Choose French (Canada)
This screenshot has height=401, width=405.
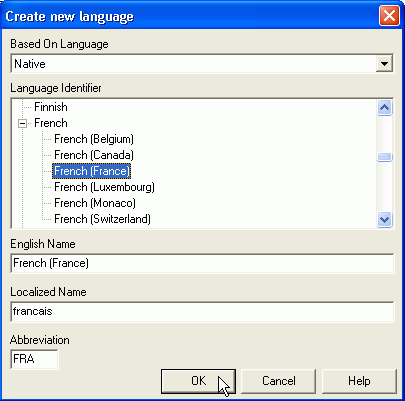[94, 155]
